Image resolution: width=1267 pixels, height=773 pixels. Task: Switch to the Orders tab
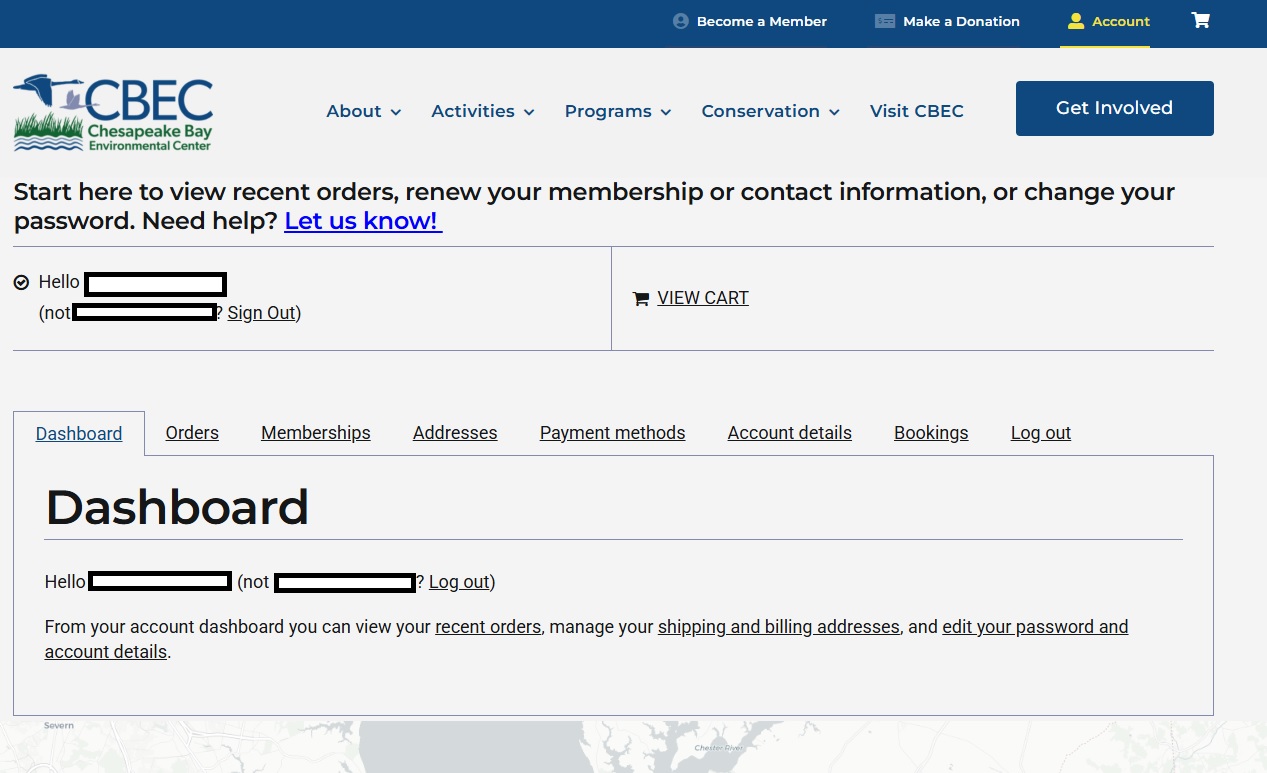(x=192, y=433)
